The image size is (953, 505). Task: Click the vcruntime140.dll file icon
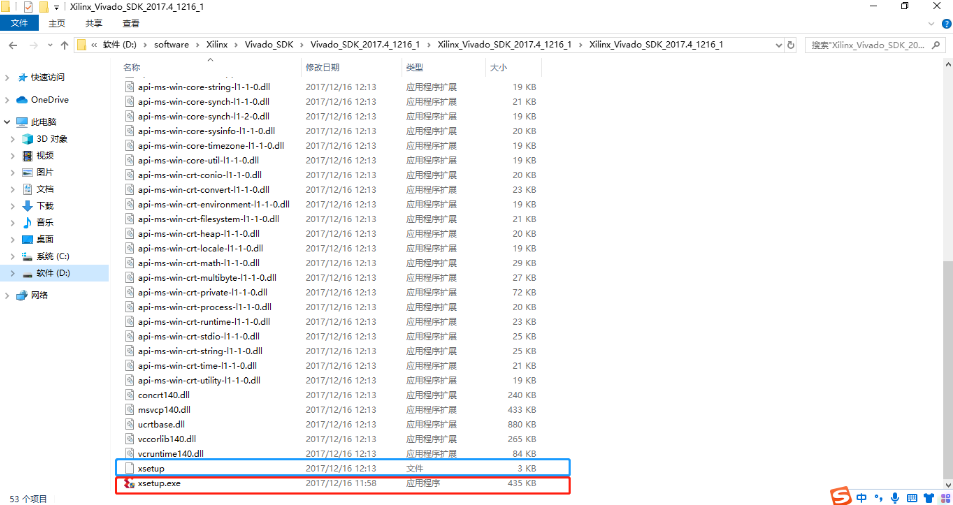pos(129,454)
